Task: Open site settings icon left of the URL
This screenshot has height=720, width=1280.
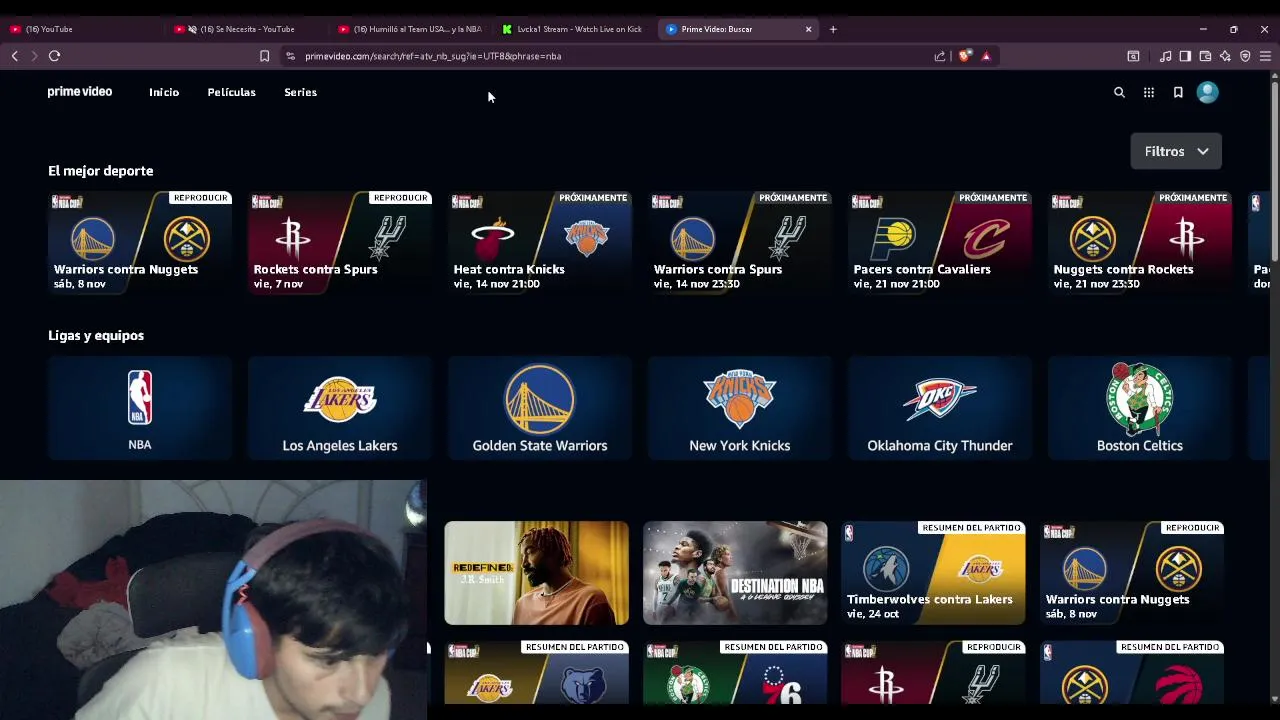Action: [290, 56]
